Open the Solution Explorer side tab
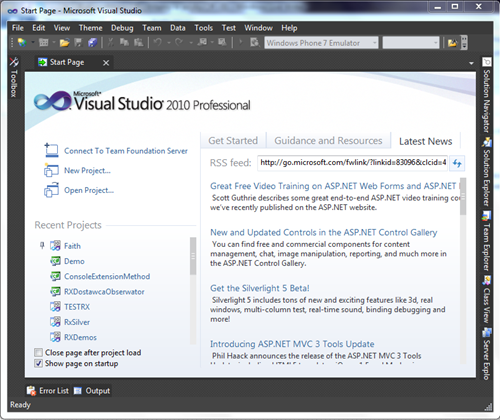 (487, 172)
